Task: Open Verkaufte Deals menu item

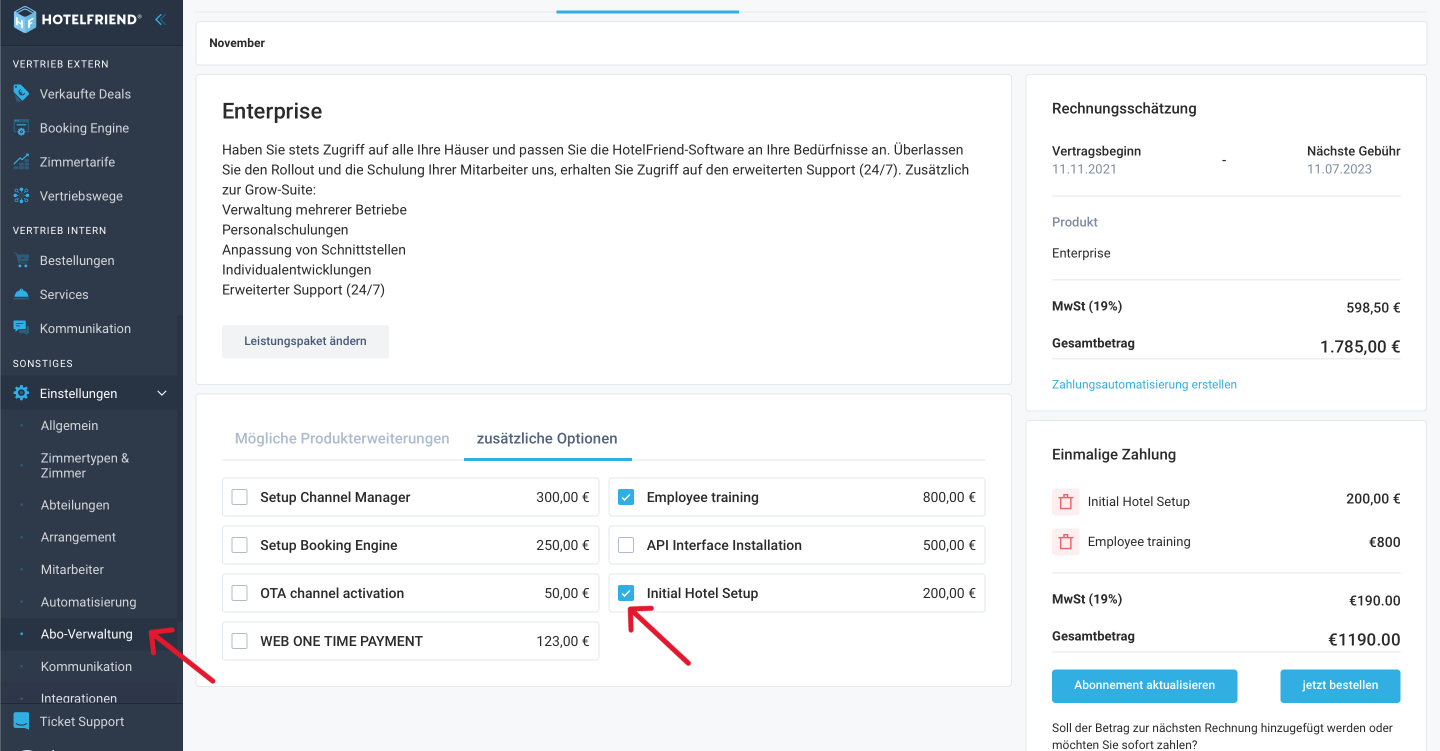Action: click(x=85, y=94)
